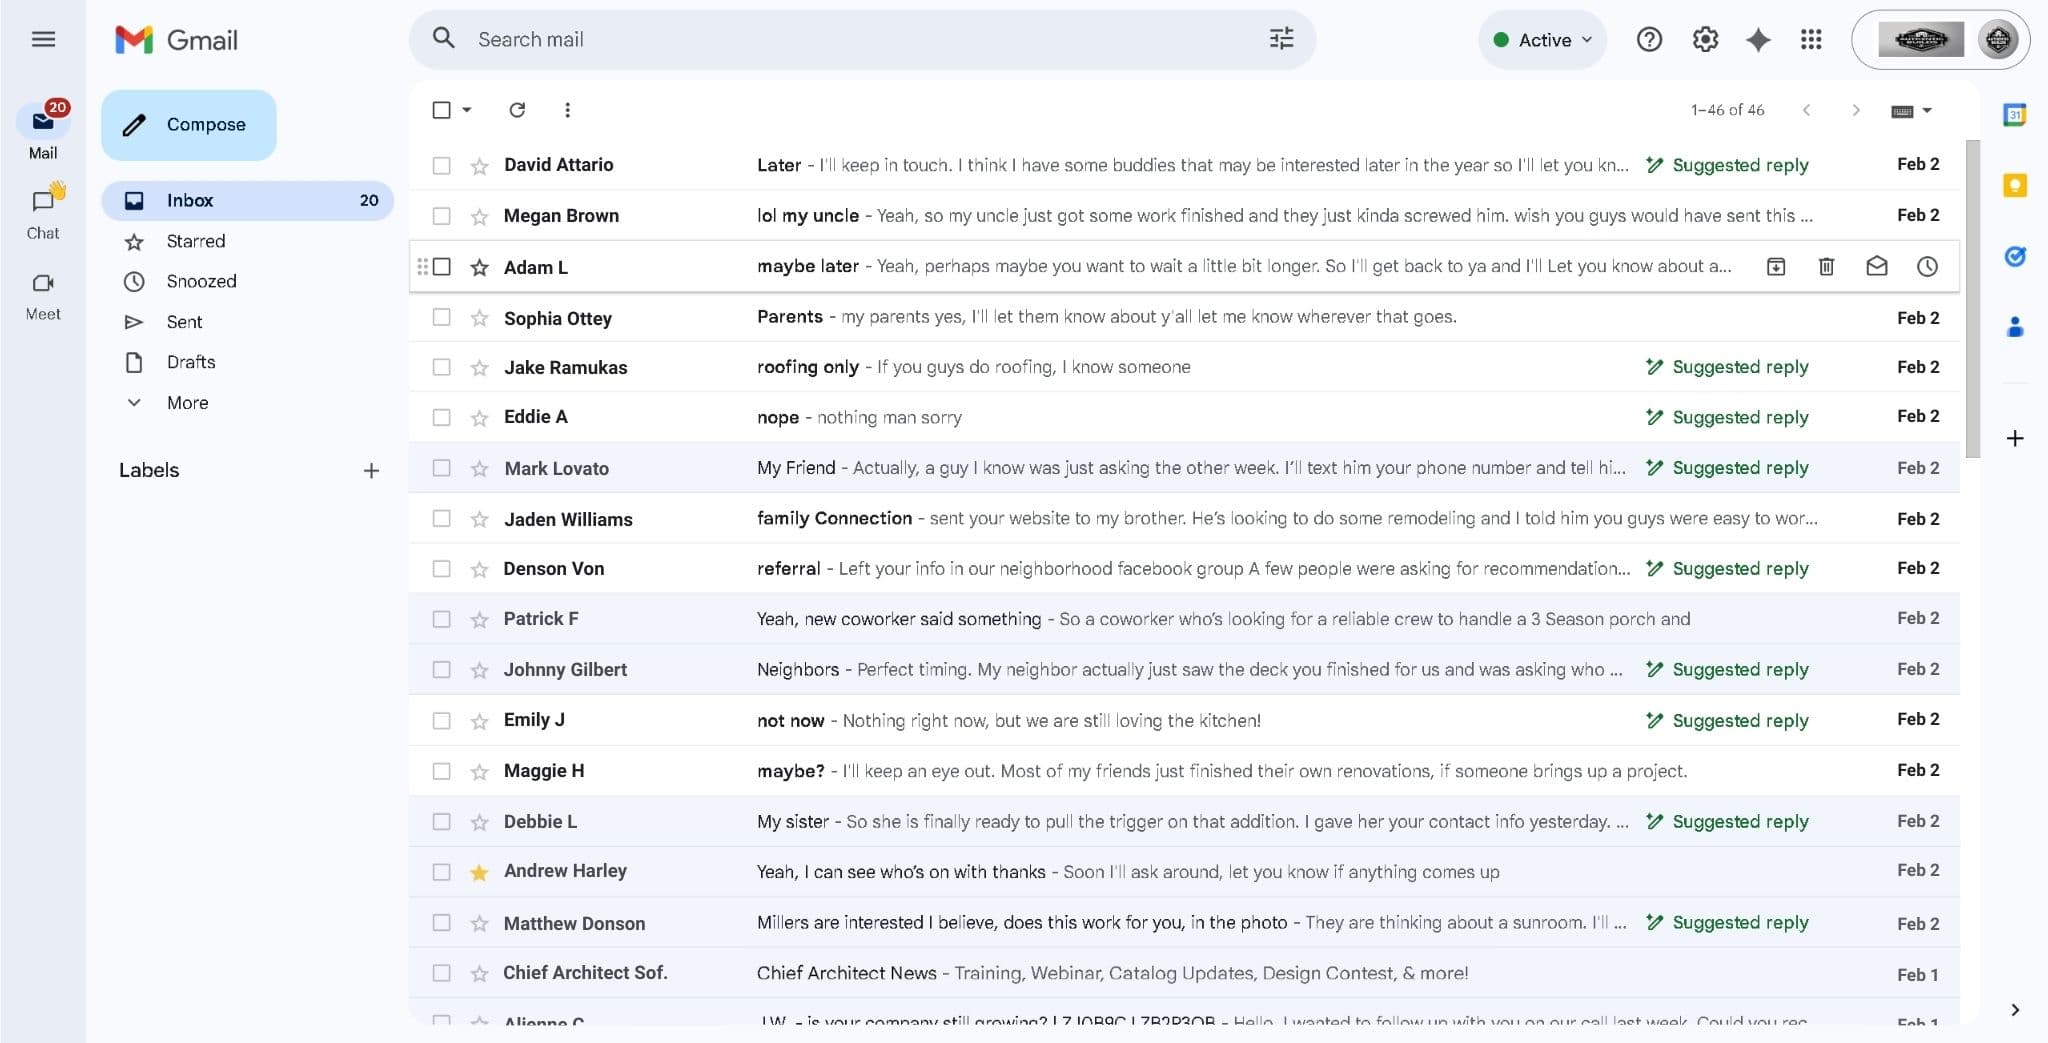Refresh the inbox
The width and height of the screenshot is (2048, 1043).
[x=518, y=110]
